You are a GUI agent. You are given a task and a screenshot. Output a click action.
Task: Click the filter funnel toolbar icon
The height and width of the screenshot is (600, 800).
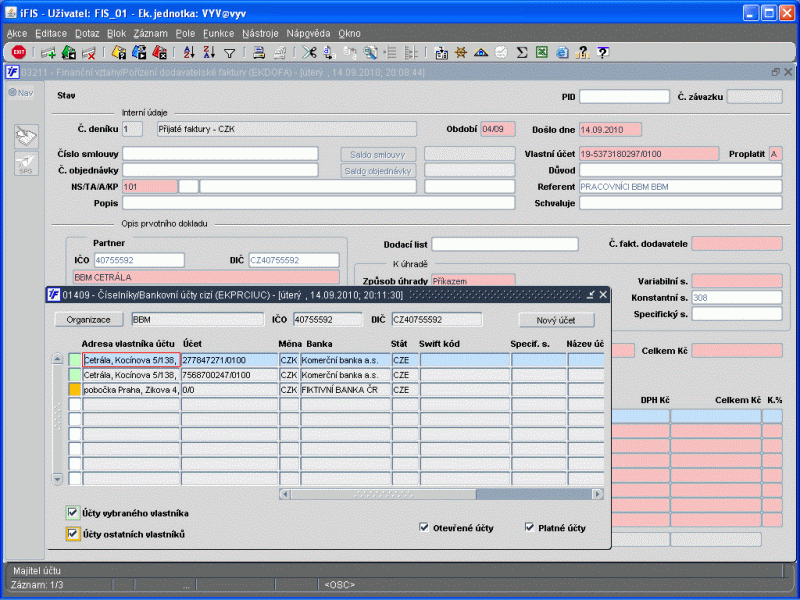pyautogui.click(x=229, y=52)
